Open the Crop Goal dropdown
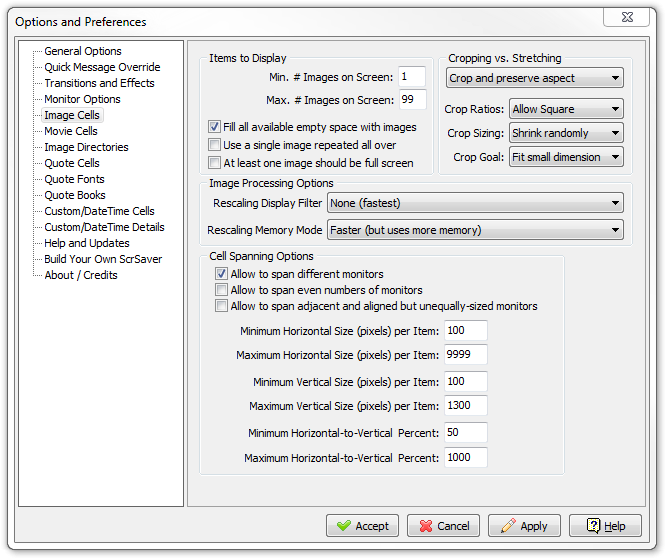The width and height of the screenshot is (666, 559). coord(566,157)
